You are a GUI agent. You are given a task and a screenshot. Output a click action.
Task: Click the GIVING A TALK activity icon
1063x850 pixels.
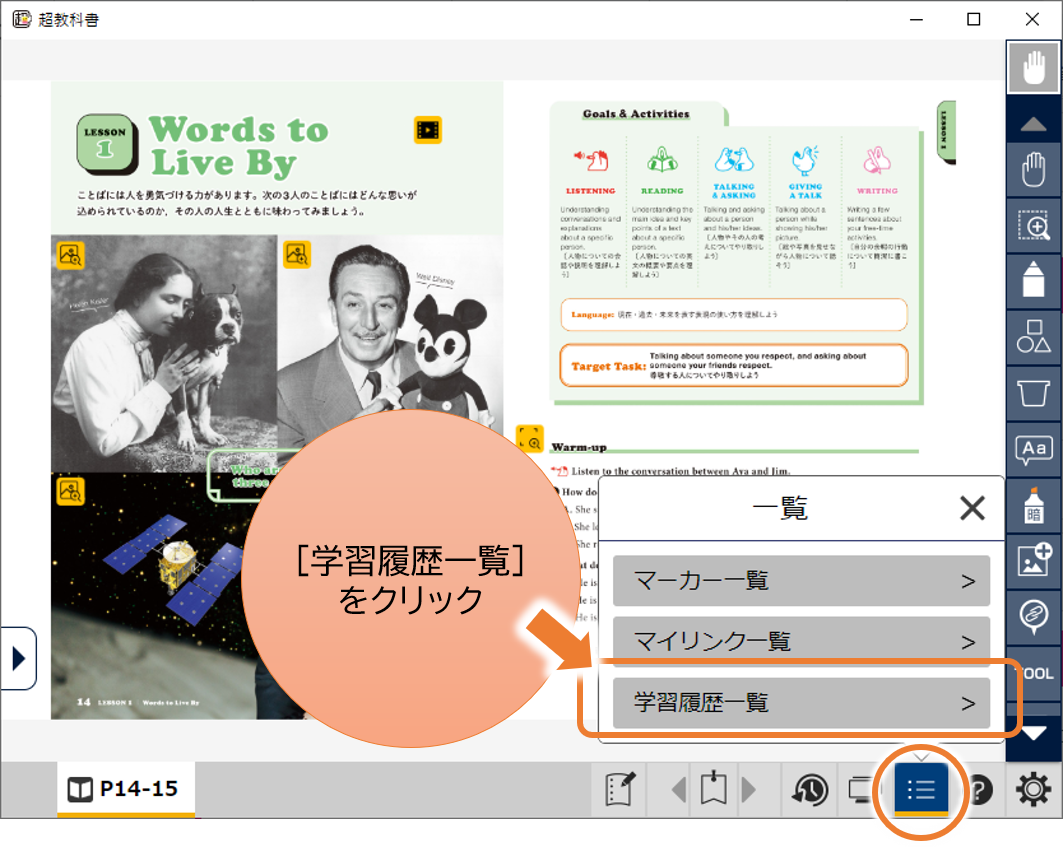click(x=805, y=160)
